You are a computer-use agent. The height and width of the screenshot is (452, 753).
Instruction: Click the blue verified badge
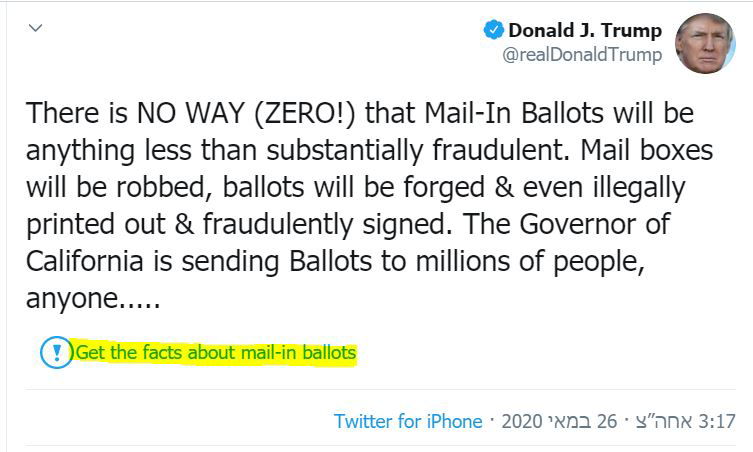(493, 31)
